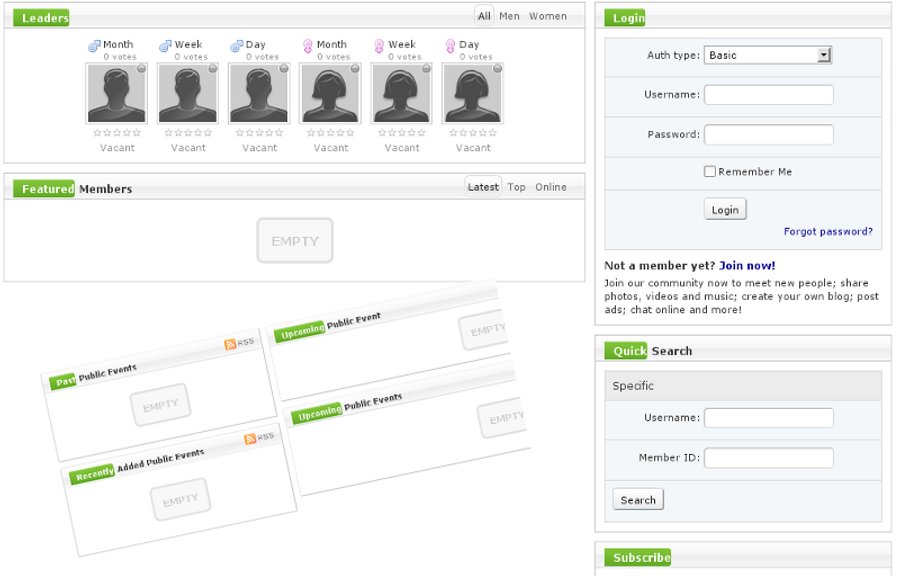The width and height of the screenshot is (900, 576).
Task: Open the female Day leader avatar
Action: point(472,94)
